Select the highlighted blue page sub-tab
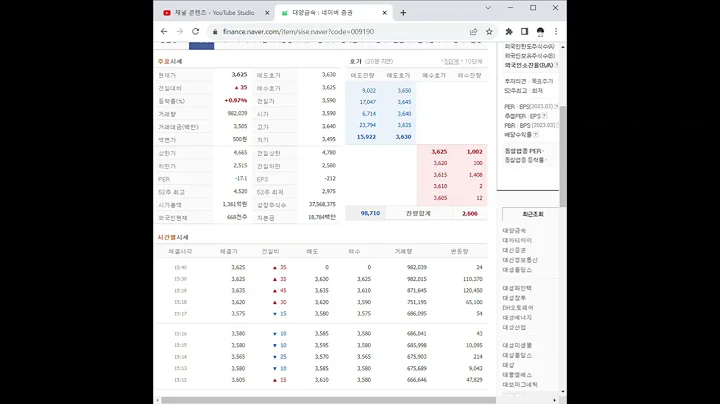Screen dimensions: 720x404 tap(202, 45)
